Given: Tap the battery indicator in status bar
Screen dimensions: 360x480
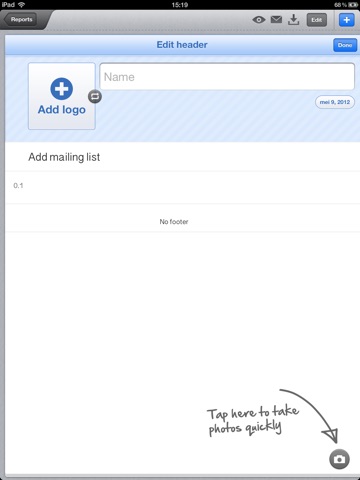Looking at the screenshot, I should tap(353, 5).
